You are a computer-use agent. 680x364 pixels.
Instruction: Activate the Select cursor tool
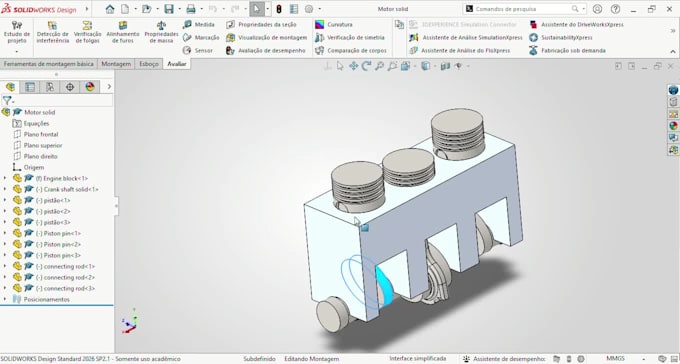[257, 9]
